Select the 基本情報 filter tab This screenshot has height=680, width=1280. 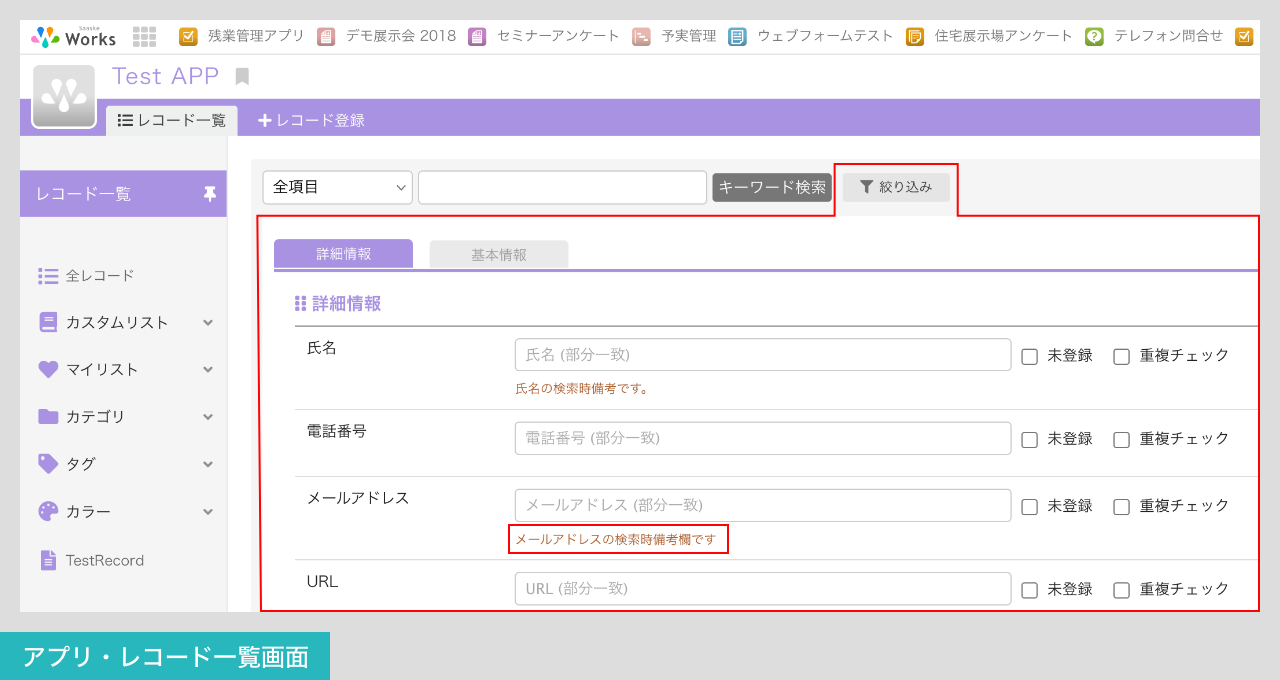point(499,255)
